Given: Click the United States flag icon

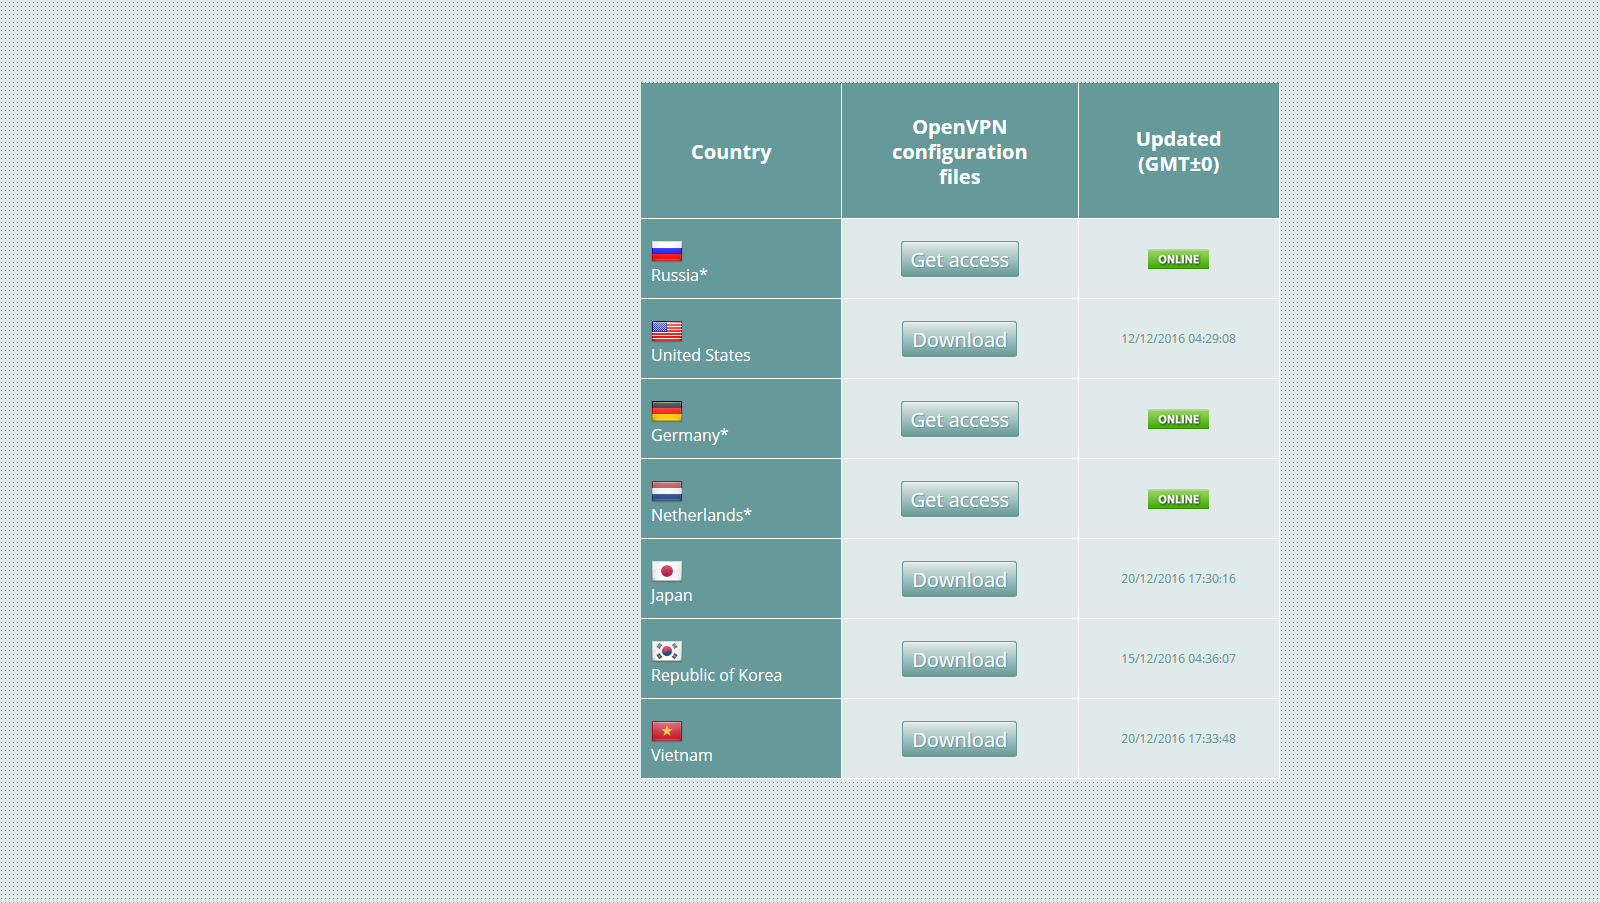Looking at the screenshot, I should click(x=667, y=331).
